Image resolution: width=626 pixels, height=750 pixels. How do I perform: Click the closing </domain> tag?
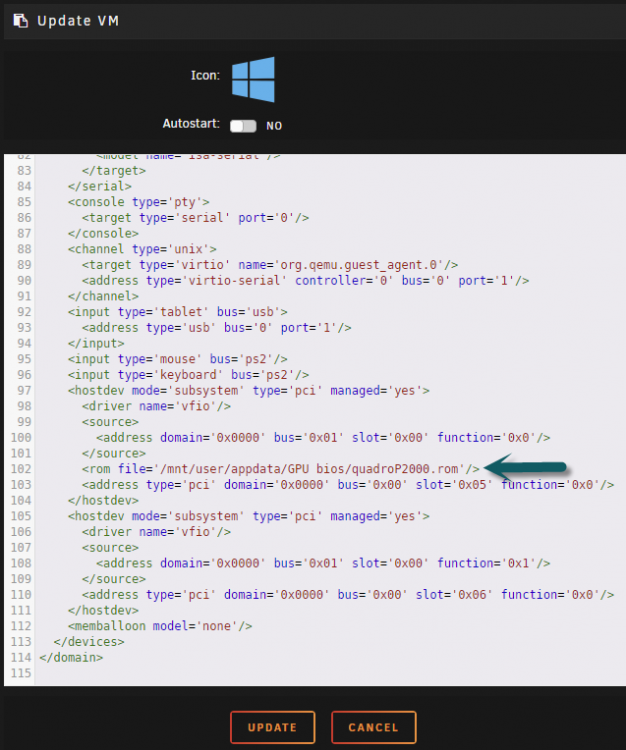click(x=71, y=657)
